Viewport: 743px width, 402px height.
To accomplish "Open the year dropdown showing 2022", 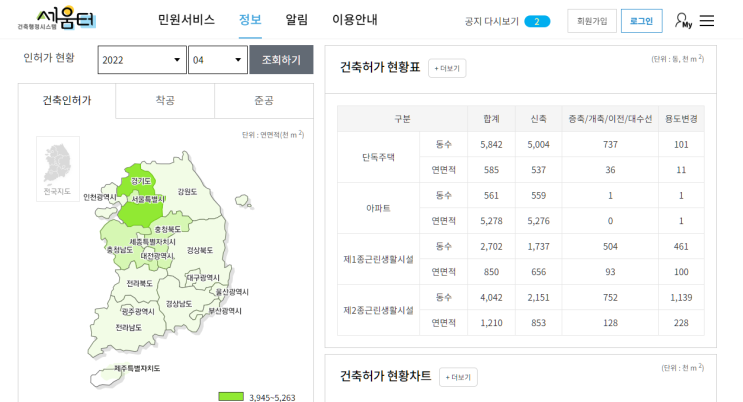I will pyautogui.click(x=142, y=60).
